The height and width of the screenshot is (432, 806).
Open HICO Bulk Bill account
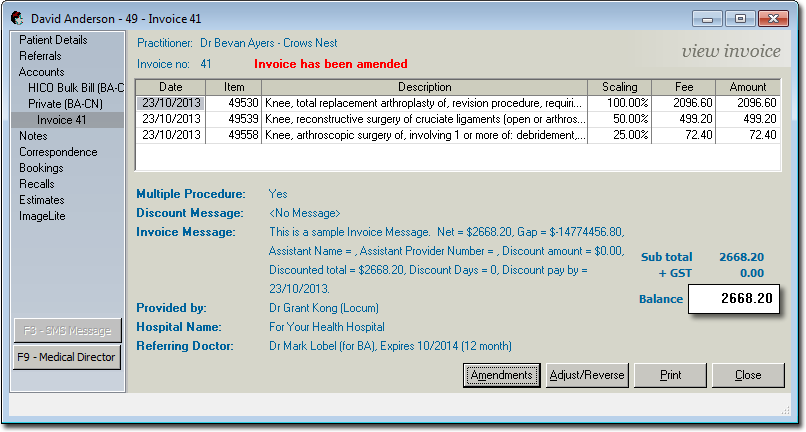(x=75, y=88)
